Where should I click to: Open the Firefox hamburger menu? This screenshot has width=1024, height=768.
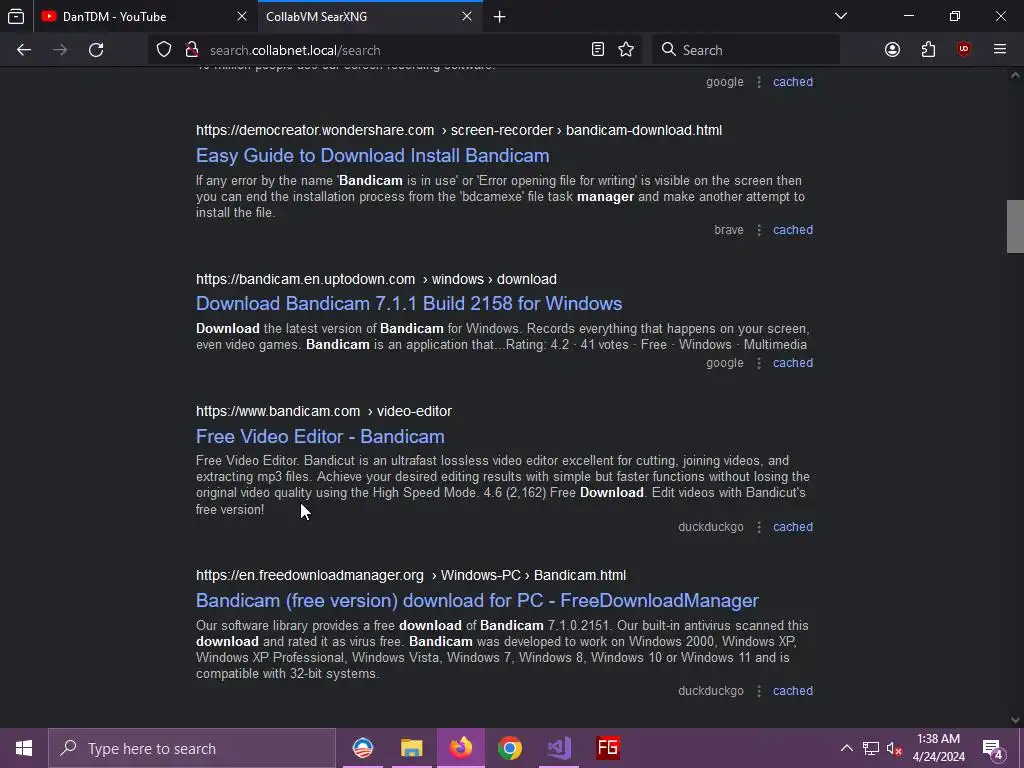point(1000,50)
